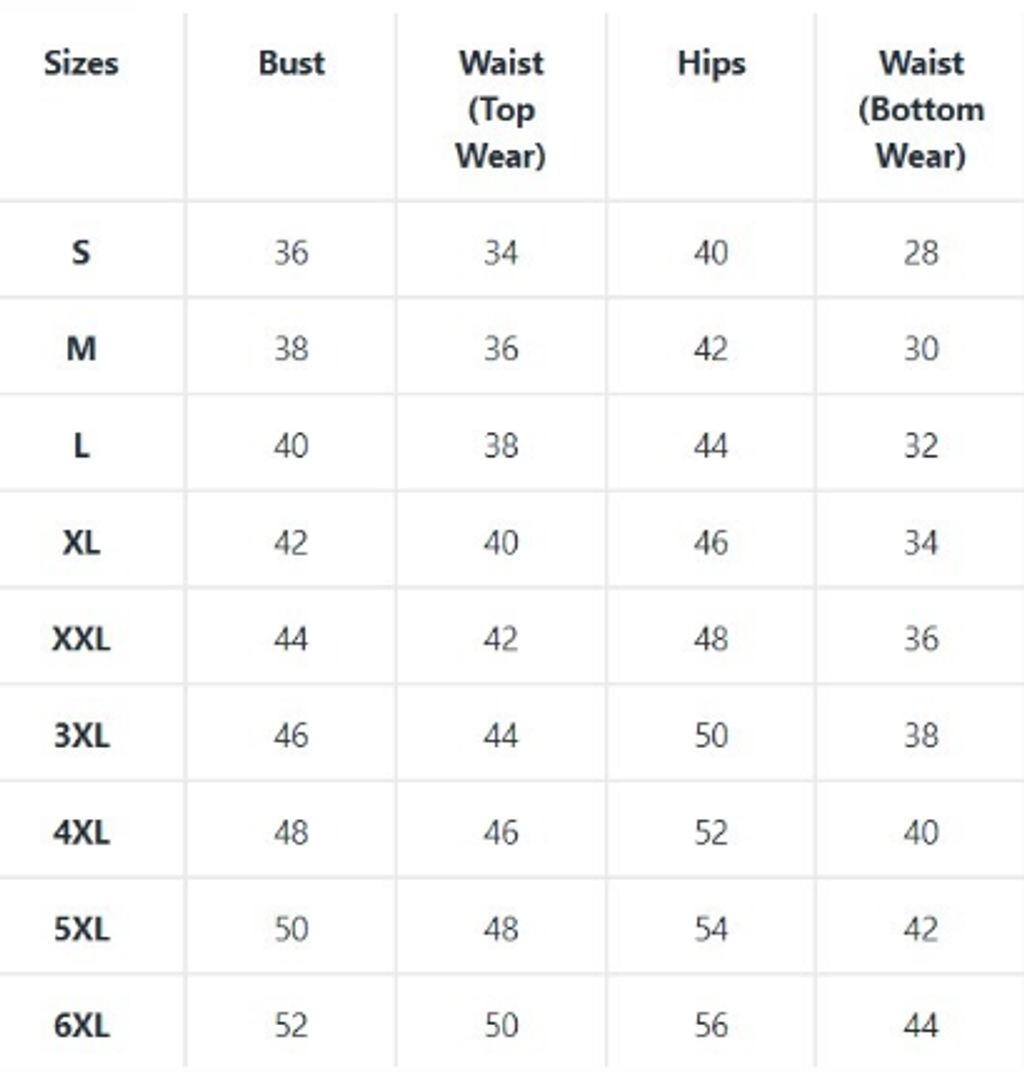Select the Hips column header
The width and height of the screenshot is (1024, 1074).
click(x=711, y=63)
